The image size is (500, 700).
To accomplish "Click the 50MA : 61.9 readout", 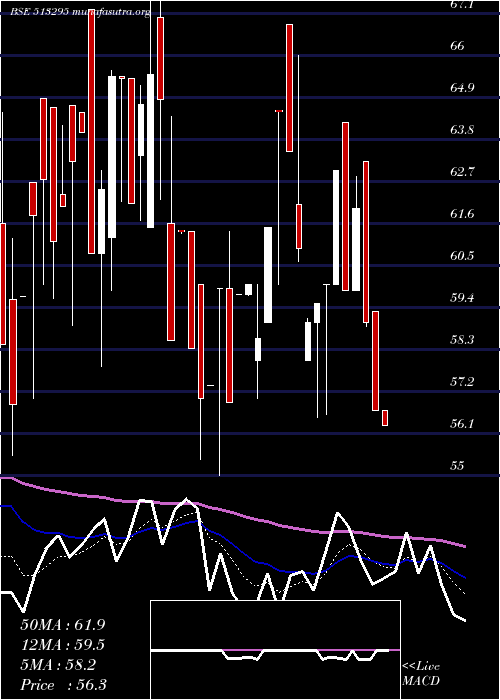I will [63, 625].
